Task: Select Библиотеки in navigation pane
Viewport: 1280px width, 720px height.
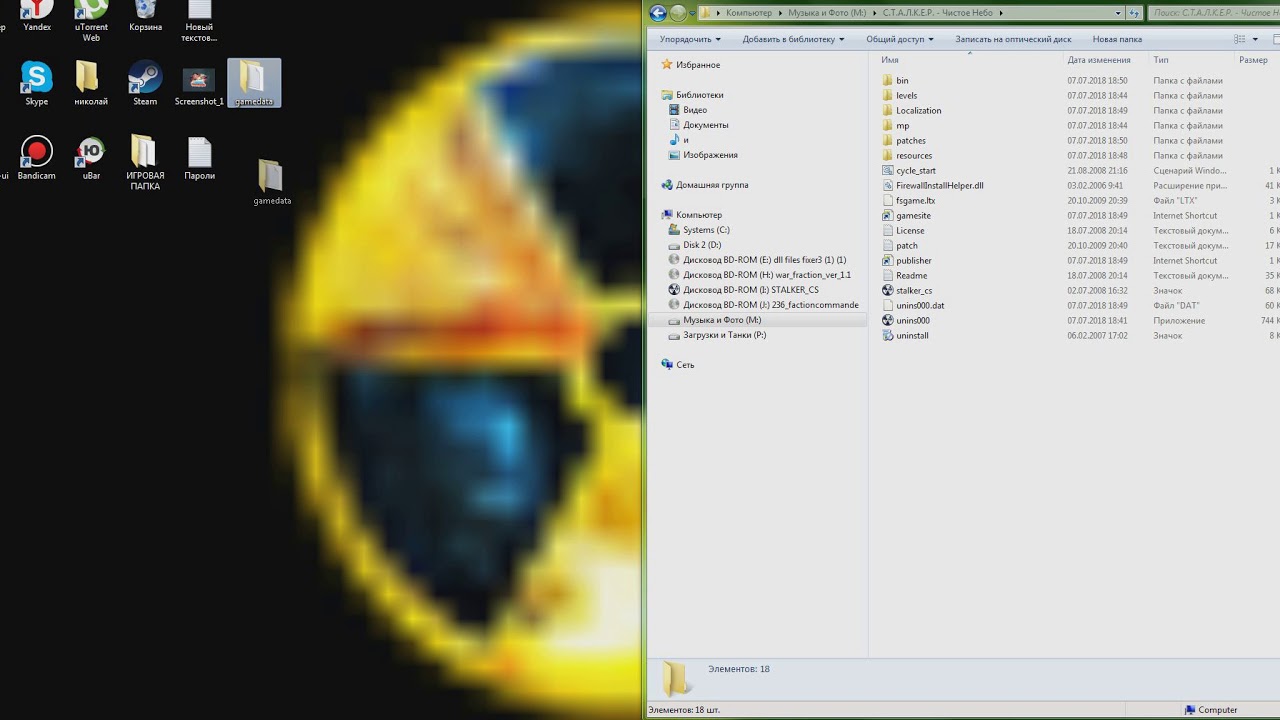Action: 692,95
